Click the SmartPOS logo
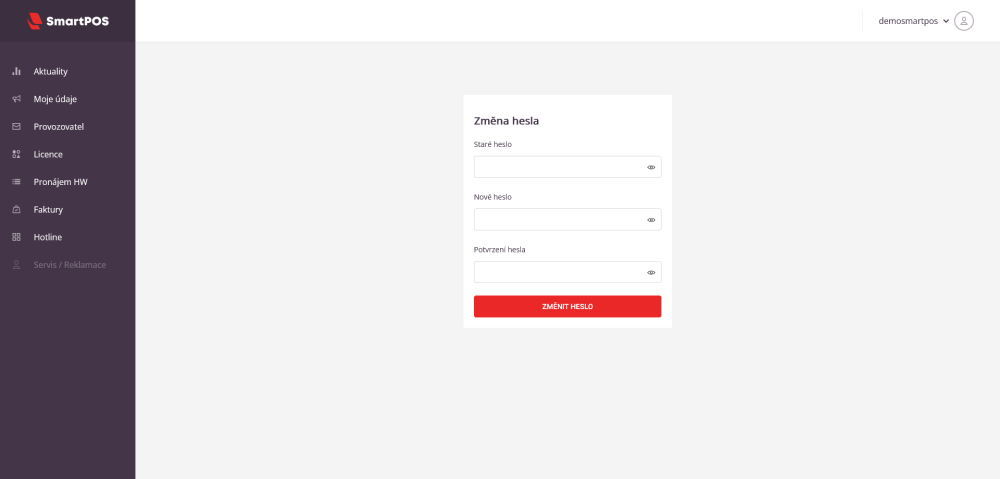 [67, 20]
